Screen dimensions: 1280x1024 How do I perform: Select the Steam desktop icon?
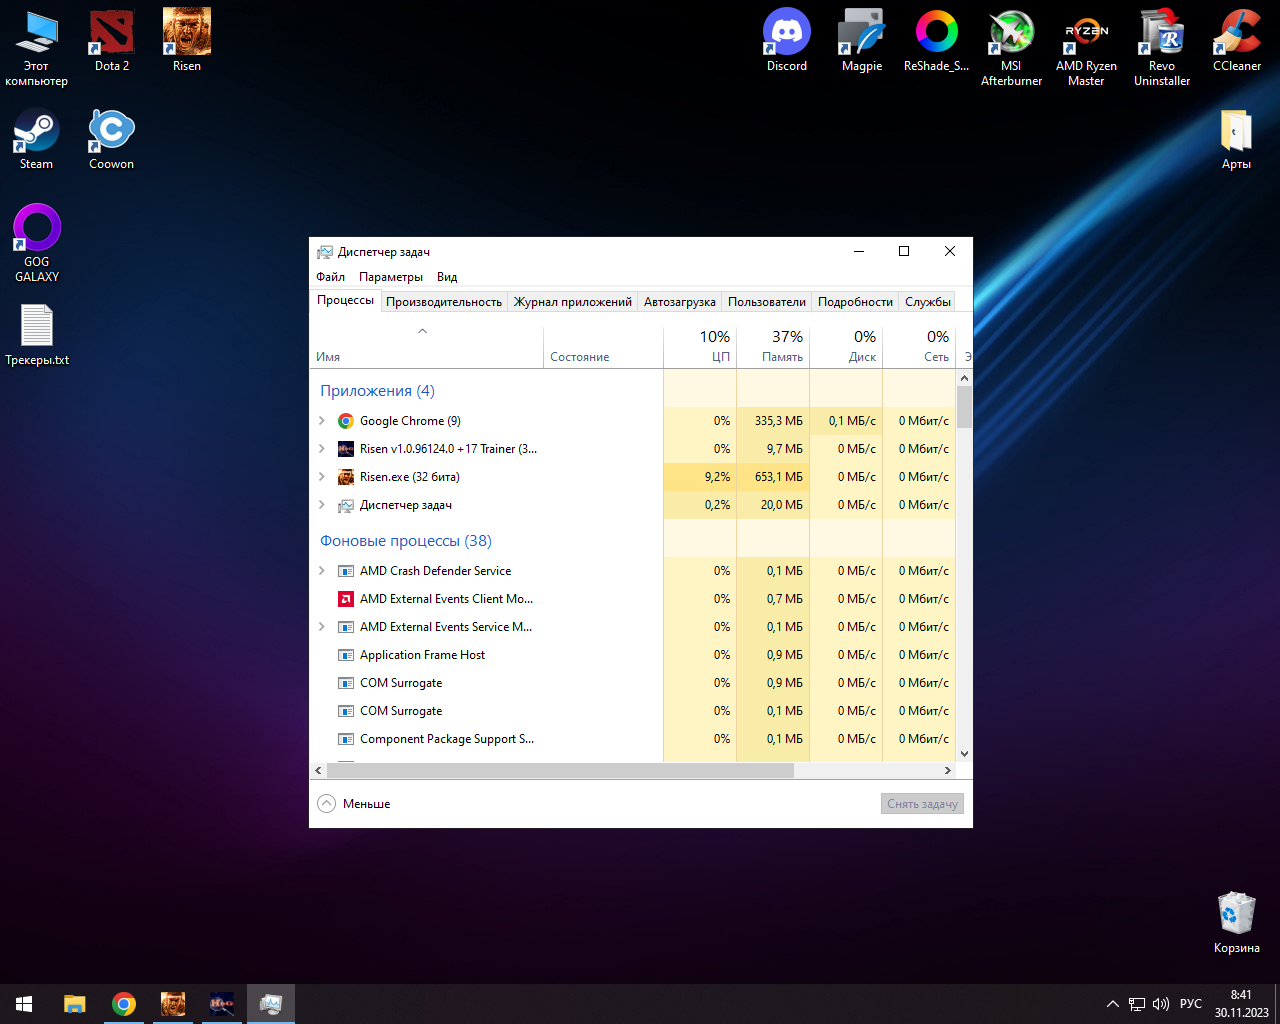[x=36, y=139]
